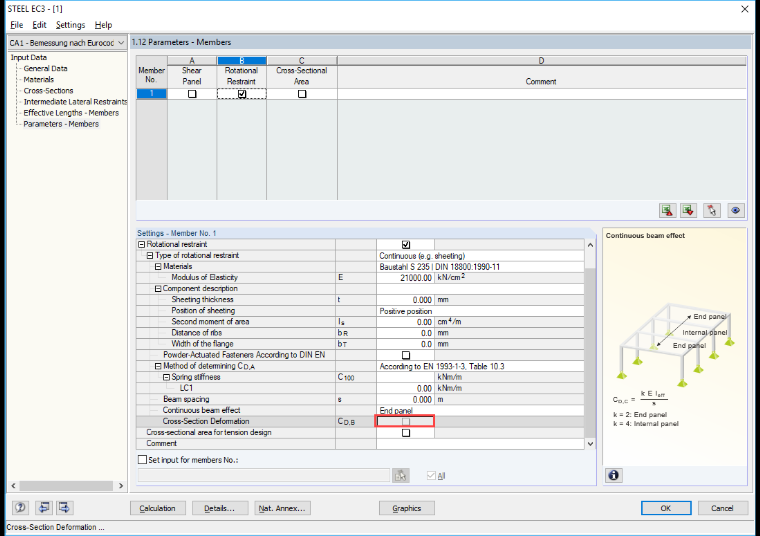This screenshot has width=760, height=536.
Task: Open Position of sheeting value dropdown
Action: [480, 311]
